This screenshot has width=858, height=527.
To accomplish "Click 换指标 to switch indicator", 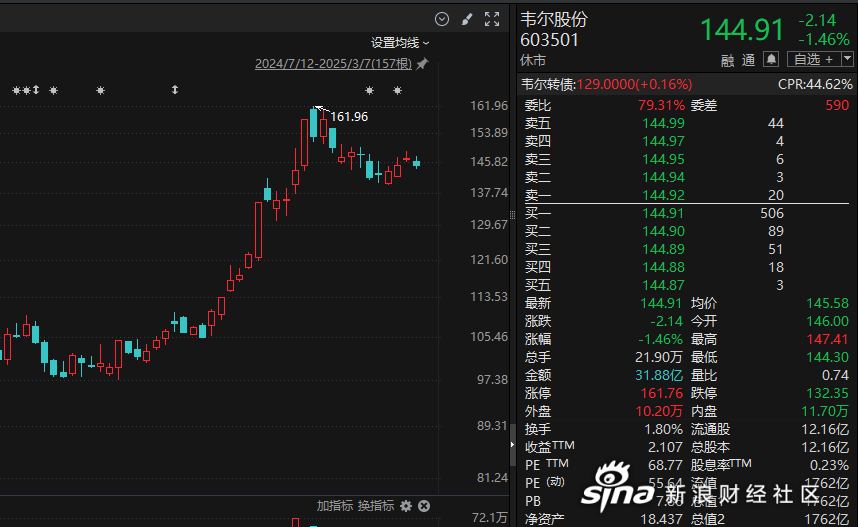I will [x=375, y=506].
